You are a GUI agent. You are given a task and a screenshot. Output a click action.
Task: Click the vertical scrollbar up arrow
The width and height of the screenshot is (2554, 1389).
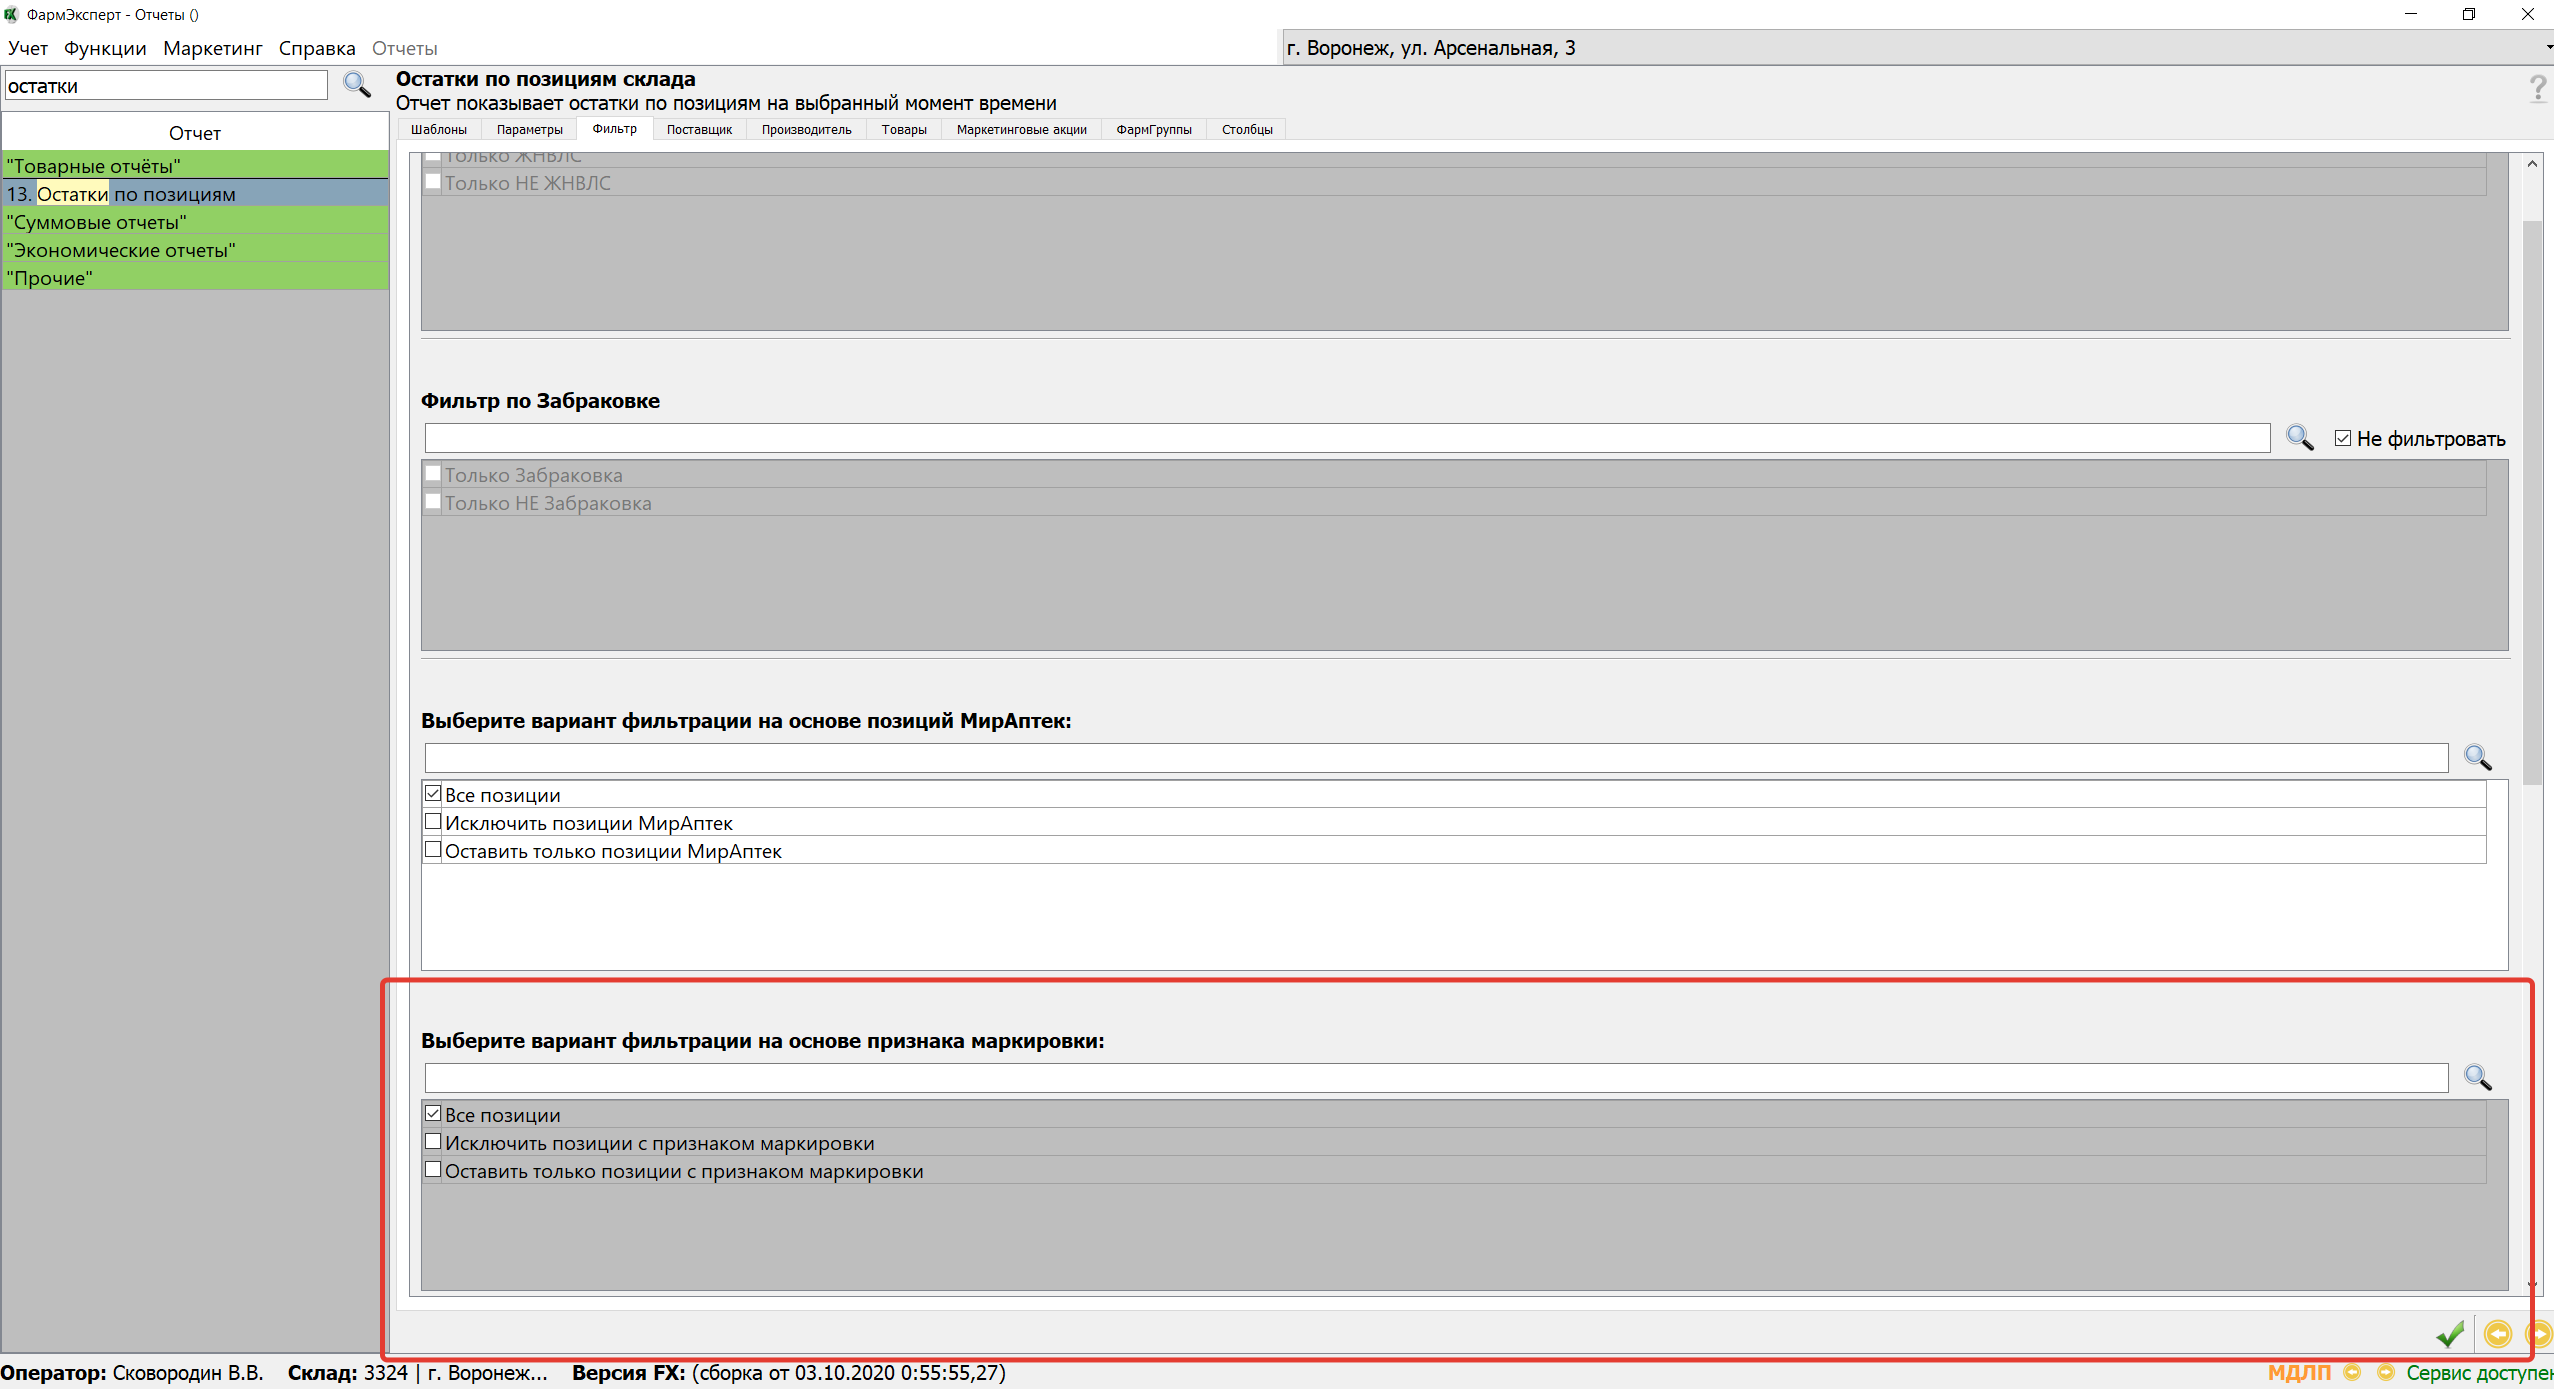2532,164
